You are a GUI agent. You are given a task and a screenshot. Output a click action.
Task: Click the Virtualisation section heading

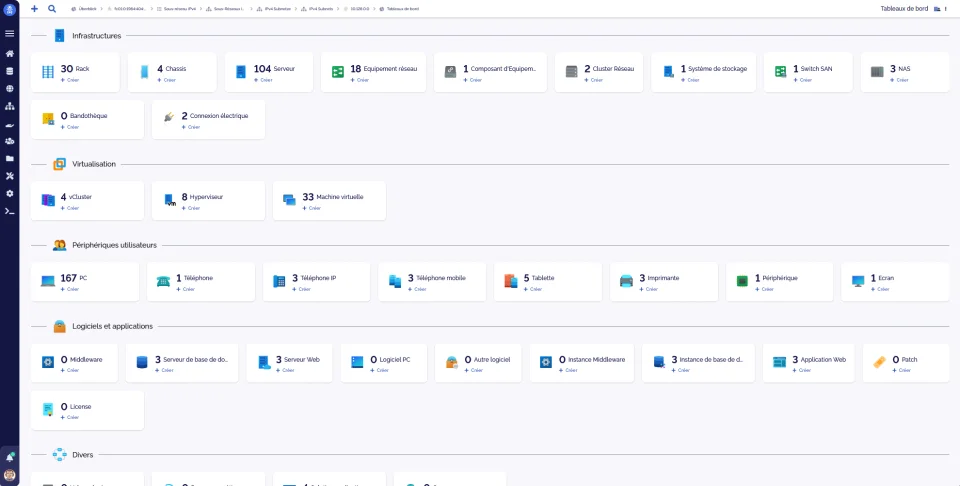[94, 164]
